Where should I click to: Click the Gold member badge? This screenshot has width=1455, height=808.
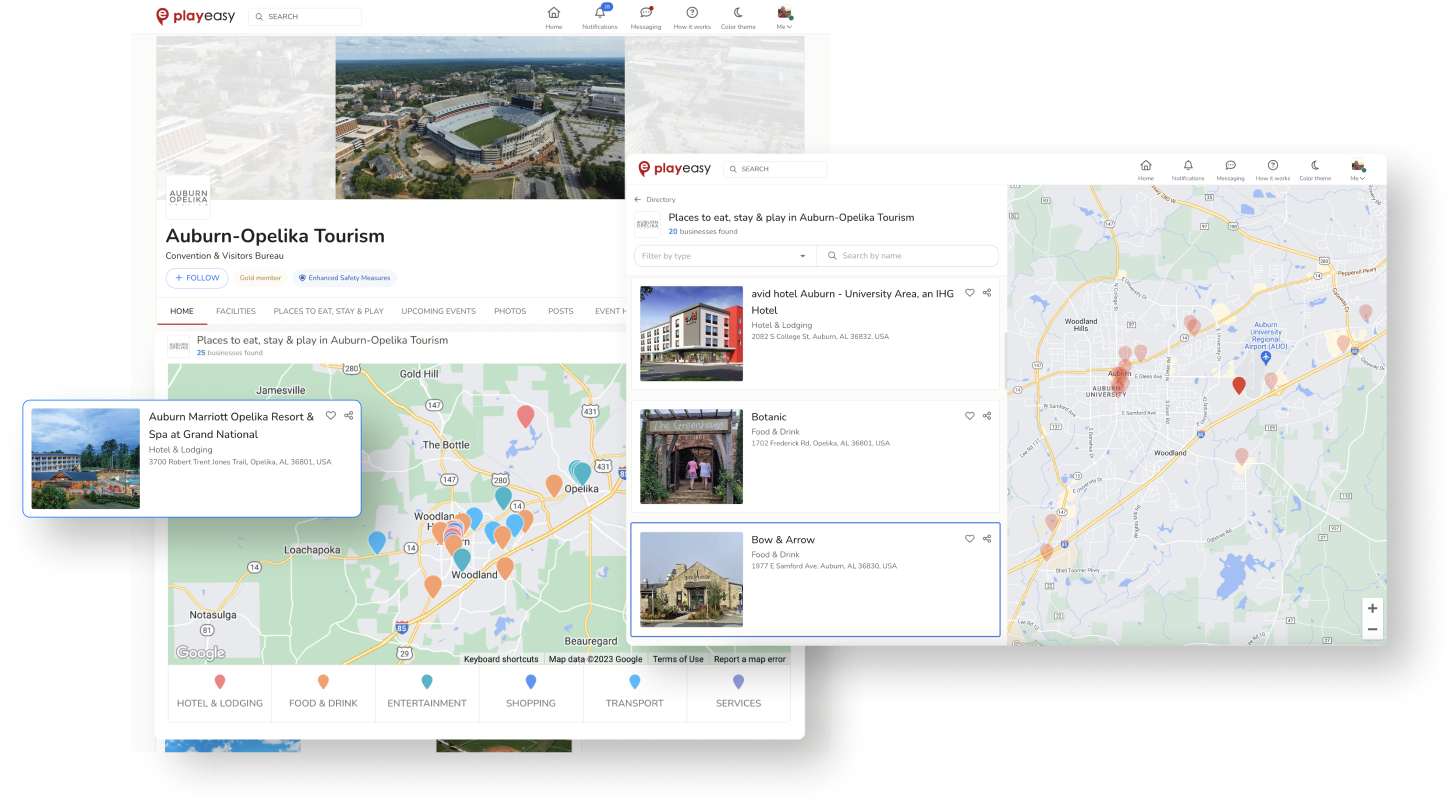pos(260,278)
